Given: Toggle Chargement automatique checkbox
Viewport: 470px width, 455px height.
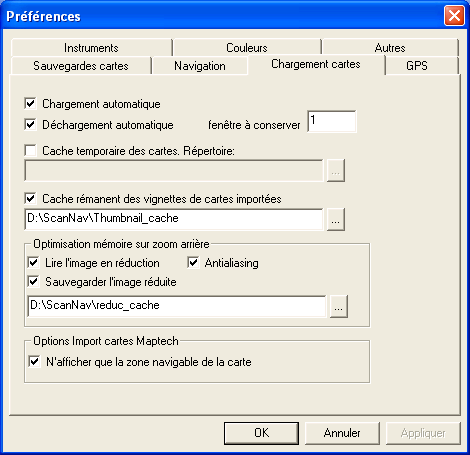Looking at the screenshot, I should [x=30, y=104].
